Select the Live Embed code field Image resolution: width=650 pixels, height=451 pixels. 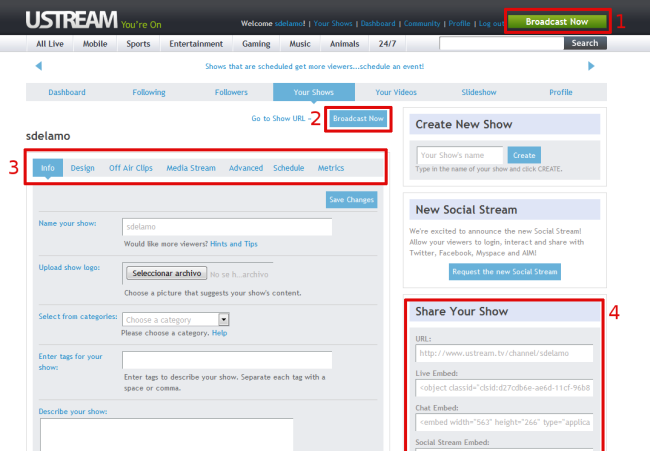coord(504,388)
